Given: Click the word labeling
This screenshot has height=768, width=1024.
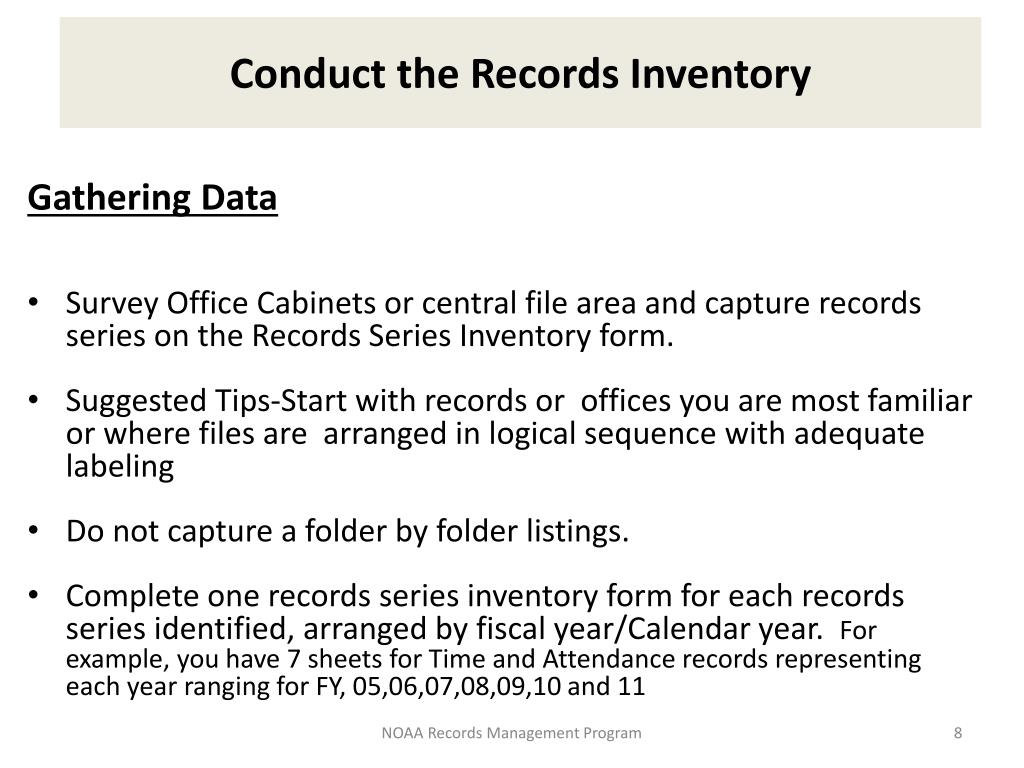Looking at the screenshot, I should 120,466.
